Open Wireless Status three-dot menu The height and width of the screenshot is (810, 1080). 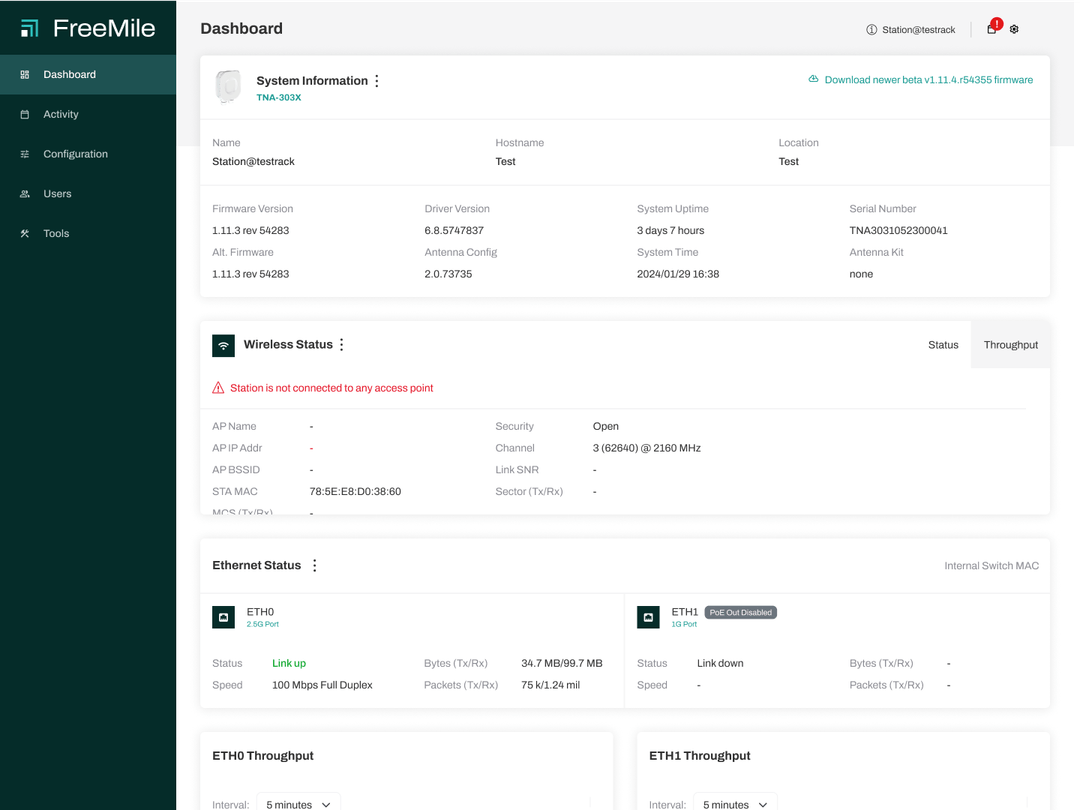coord(342,345)
